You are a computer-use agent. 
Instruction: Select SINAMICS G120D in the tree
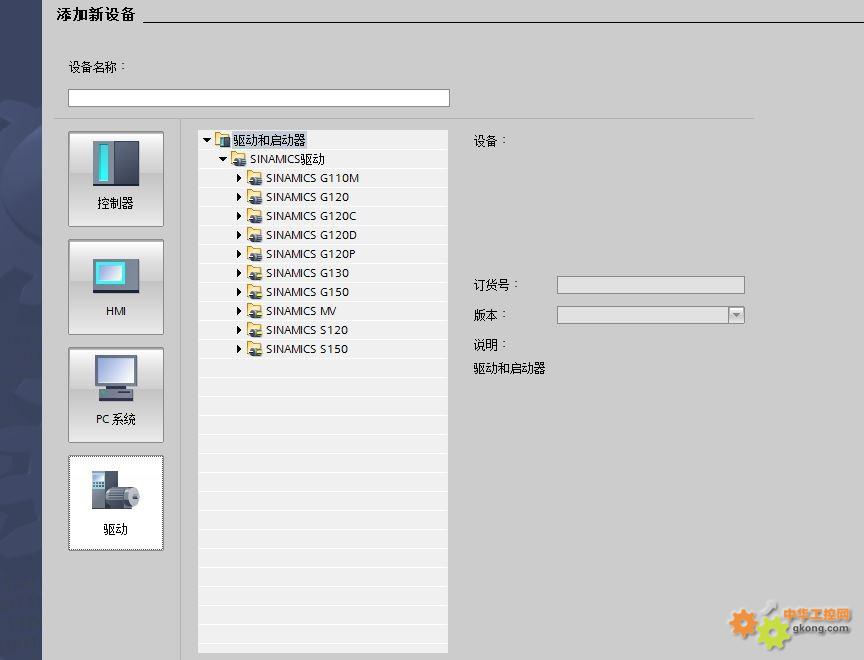tap(311, 235)
